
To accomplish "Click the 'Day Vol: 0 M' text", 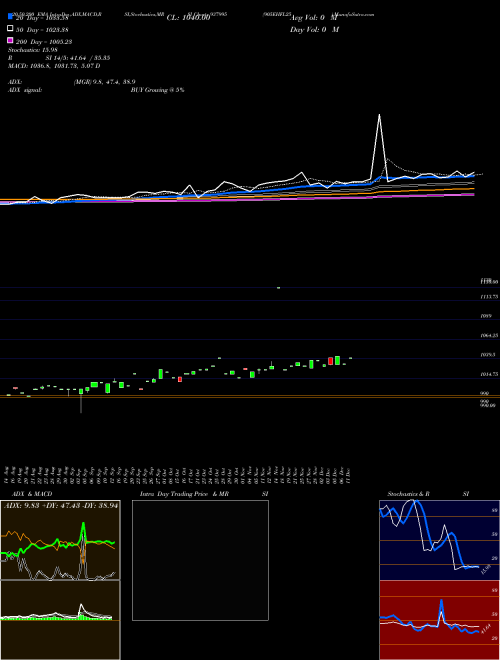I will [x=314, y=30].
